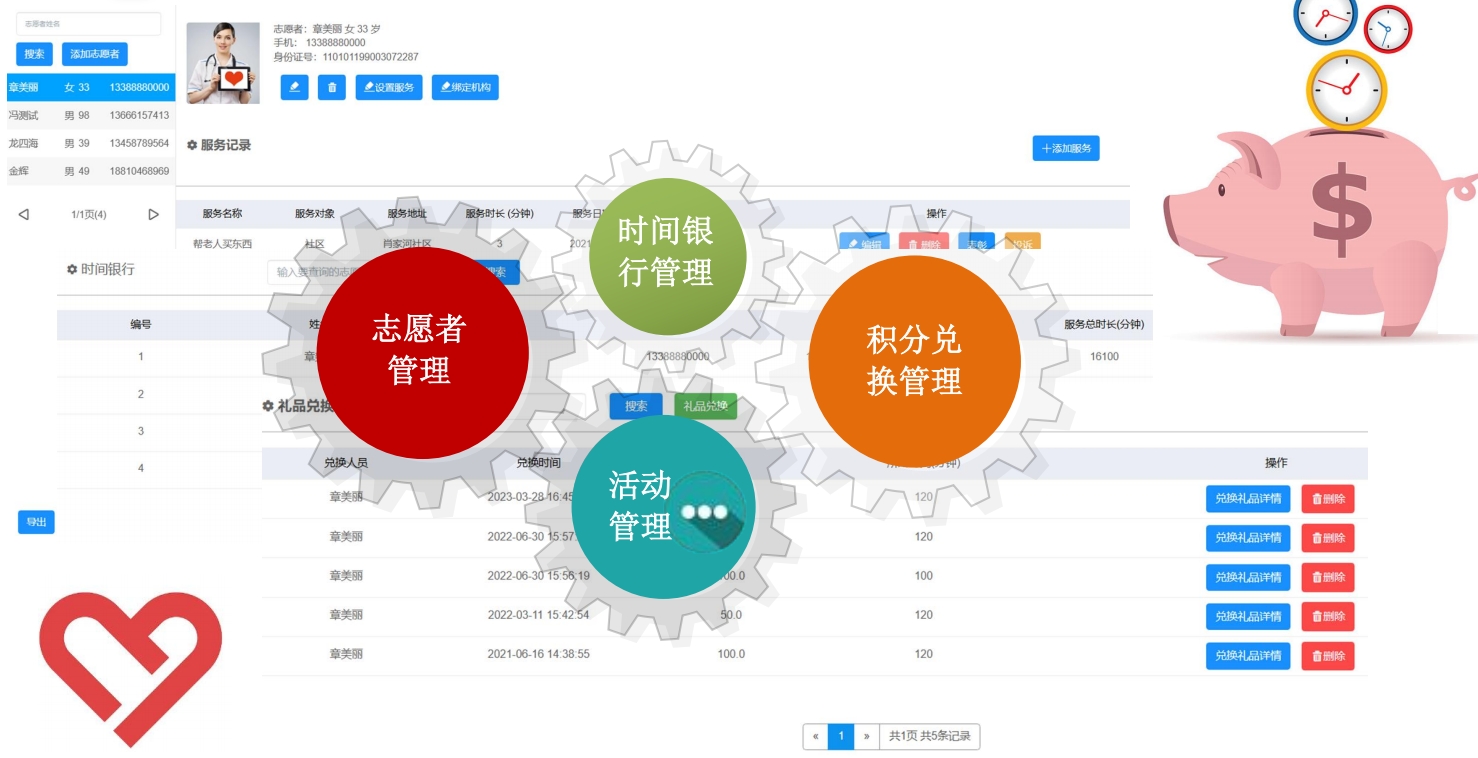
Task: Click 兑换时间 column header
Action: (x=538, y=463)
